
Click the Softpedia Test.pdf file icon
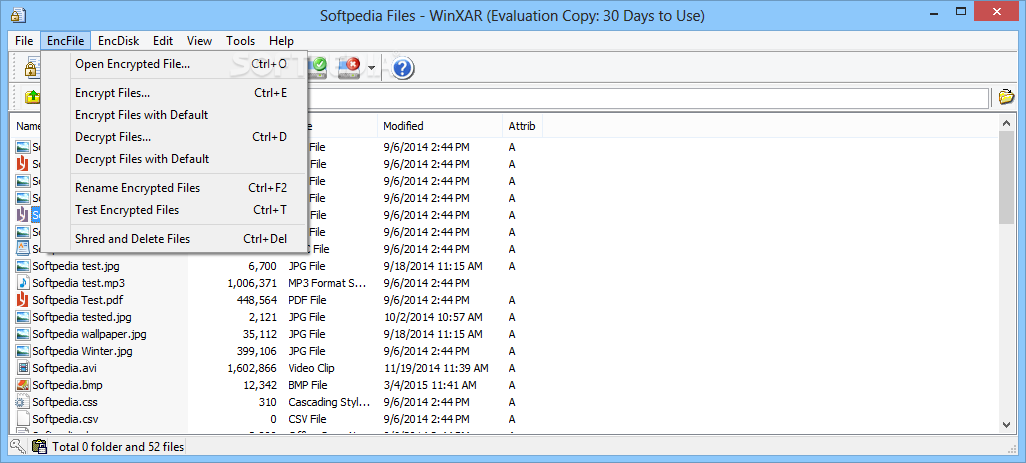click(23, 300)
